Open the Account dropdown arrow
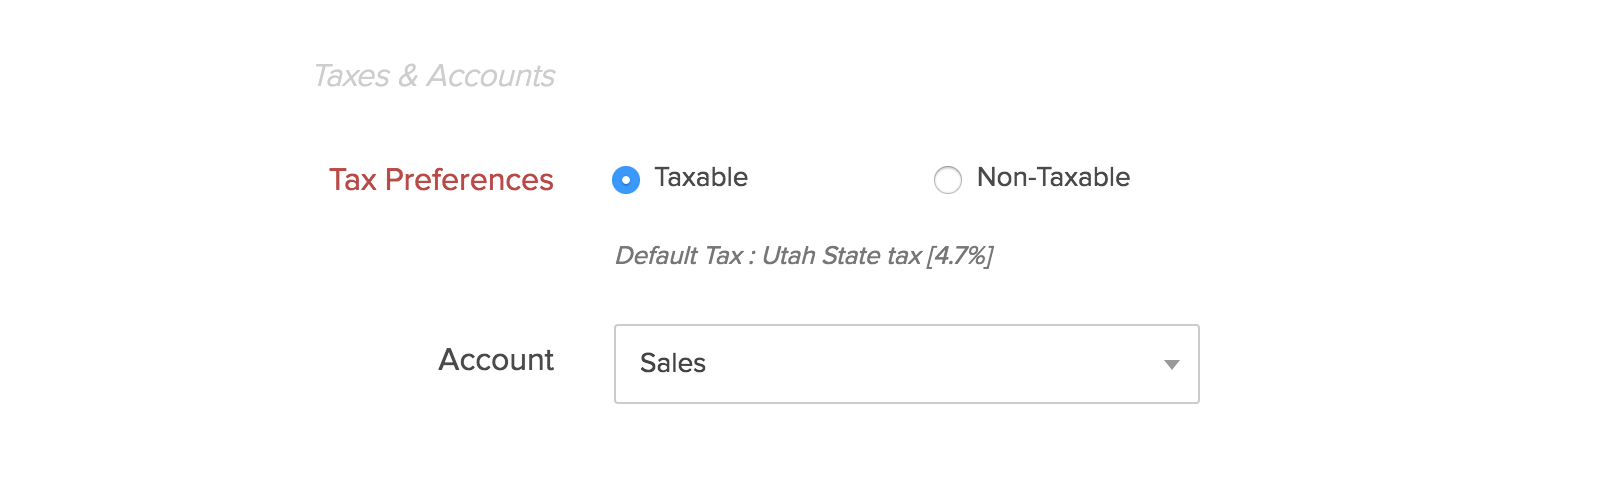This screenshot has width=1614, height=486. pyautogui.click(x=1171, y=365)
